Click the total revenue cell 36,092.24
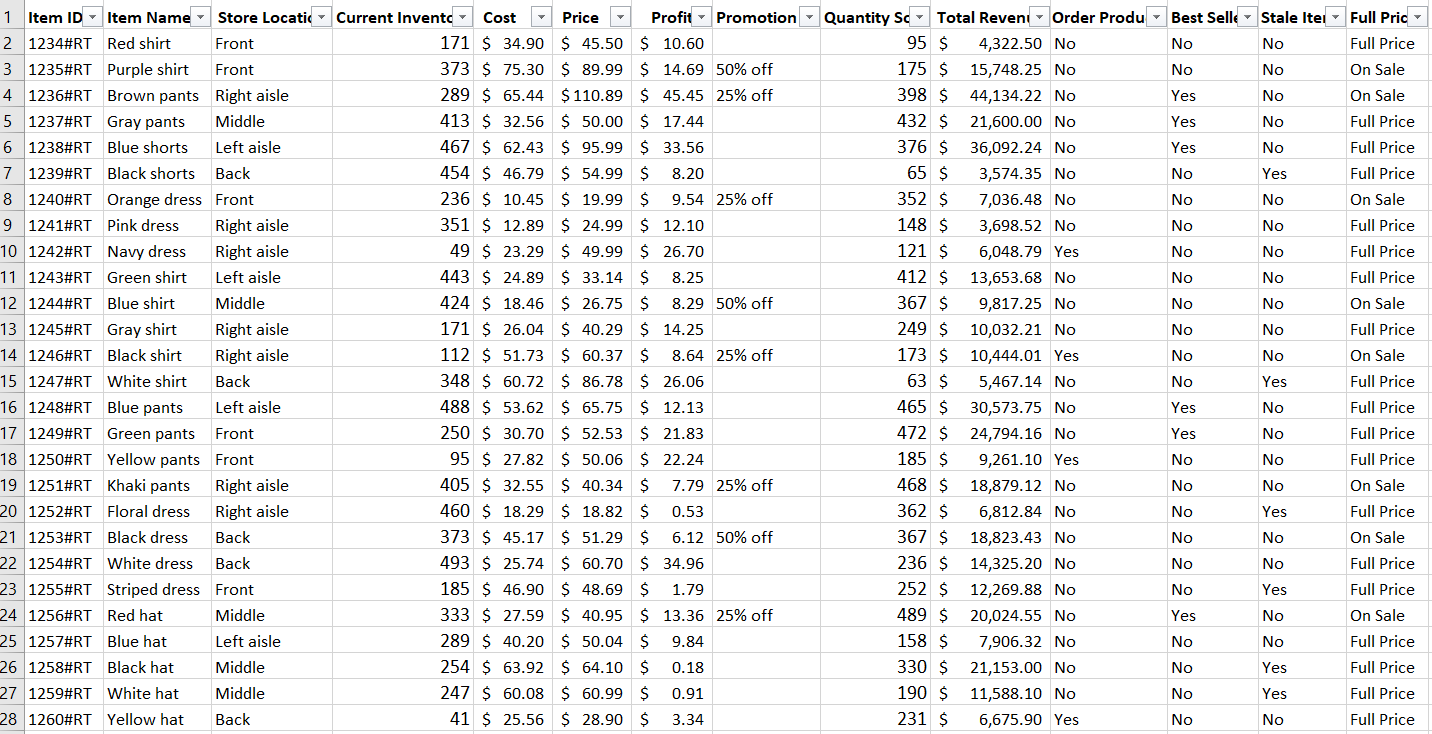 pos(992,147)
